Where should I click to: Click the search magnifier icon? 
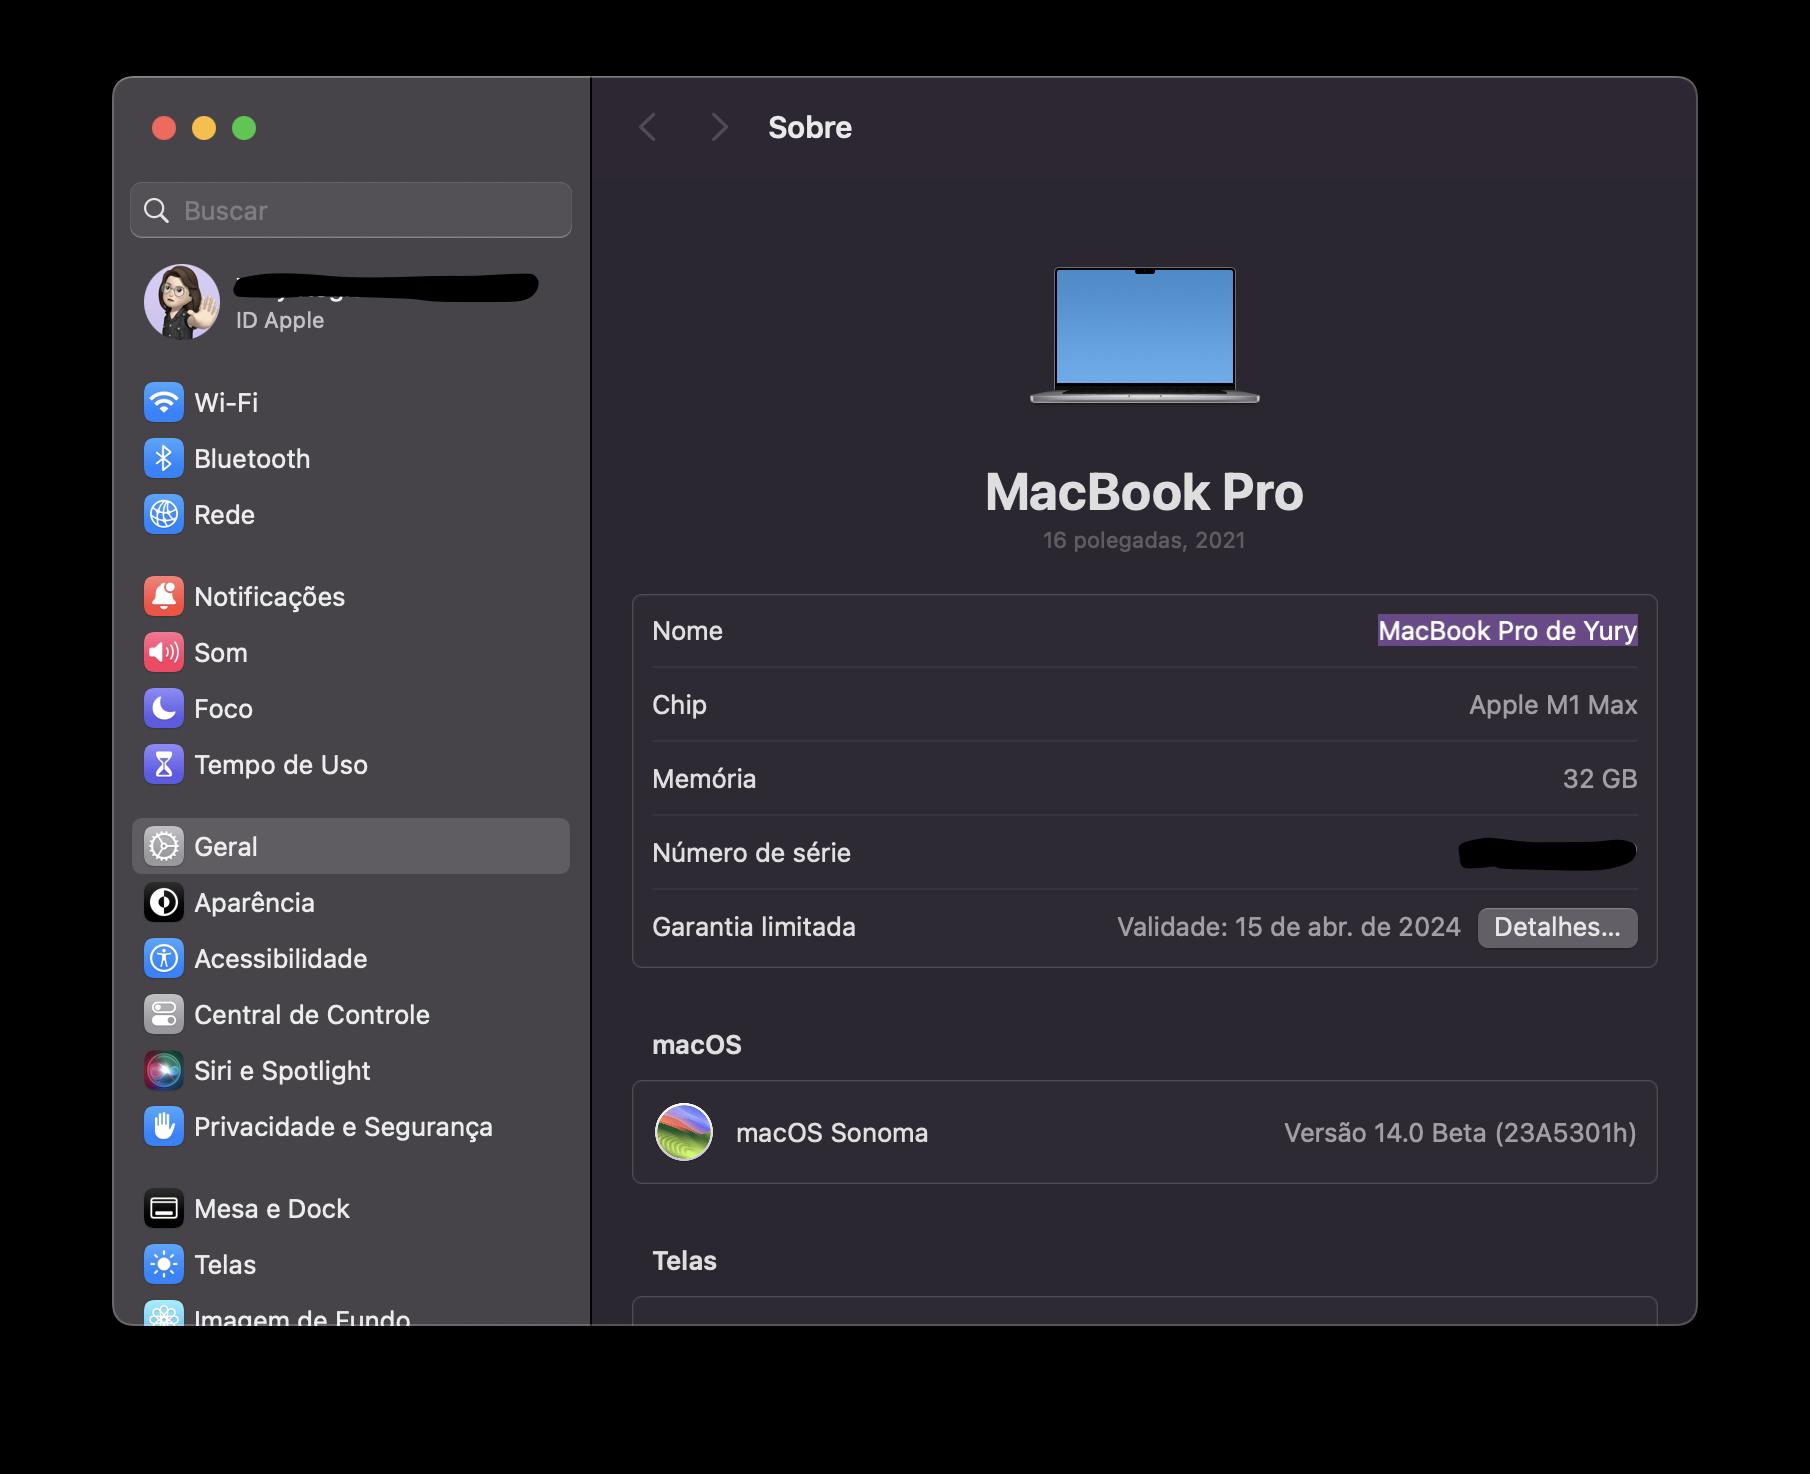click(x=157, y=210)
